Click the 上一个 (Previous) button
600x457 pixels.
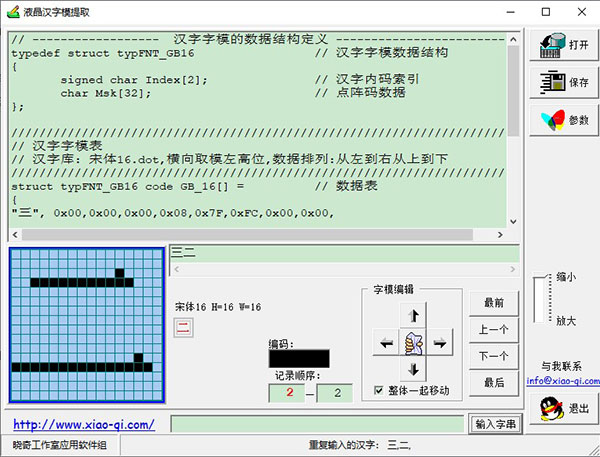pyautogui.click(x=494, y=330)
